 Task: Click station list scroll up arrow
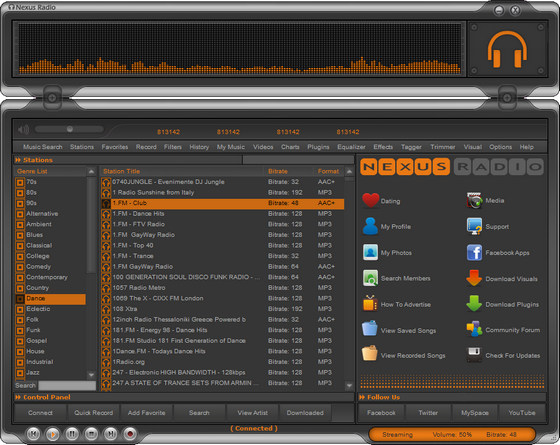click(x=349, y=172)
